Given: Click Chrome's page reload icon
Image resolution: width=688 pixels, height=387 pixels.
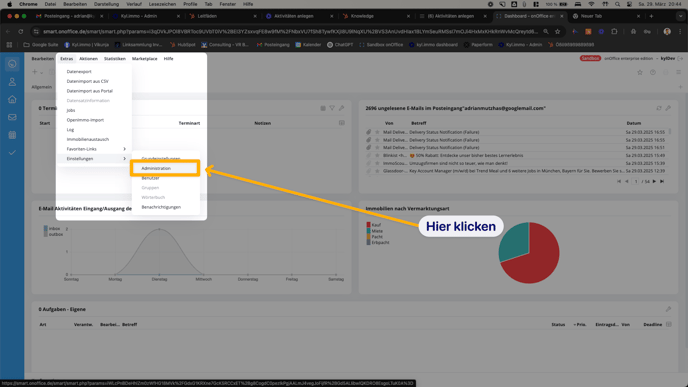Looking at the screenshot, I should click(x=21, y=32).
